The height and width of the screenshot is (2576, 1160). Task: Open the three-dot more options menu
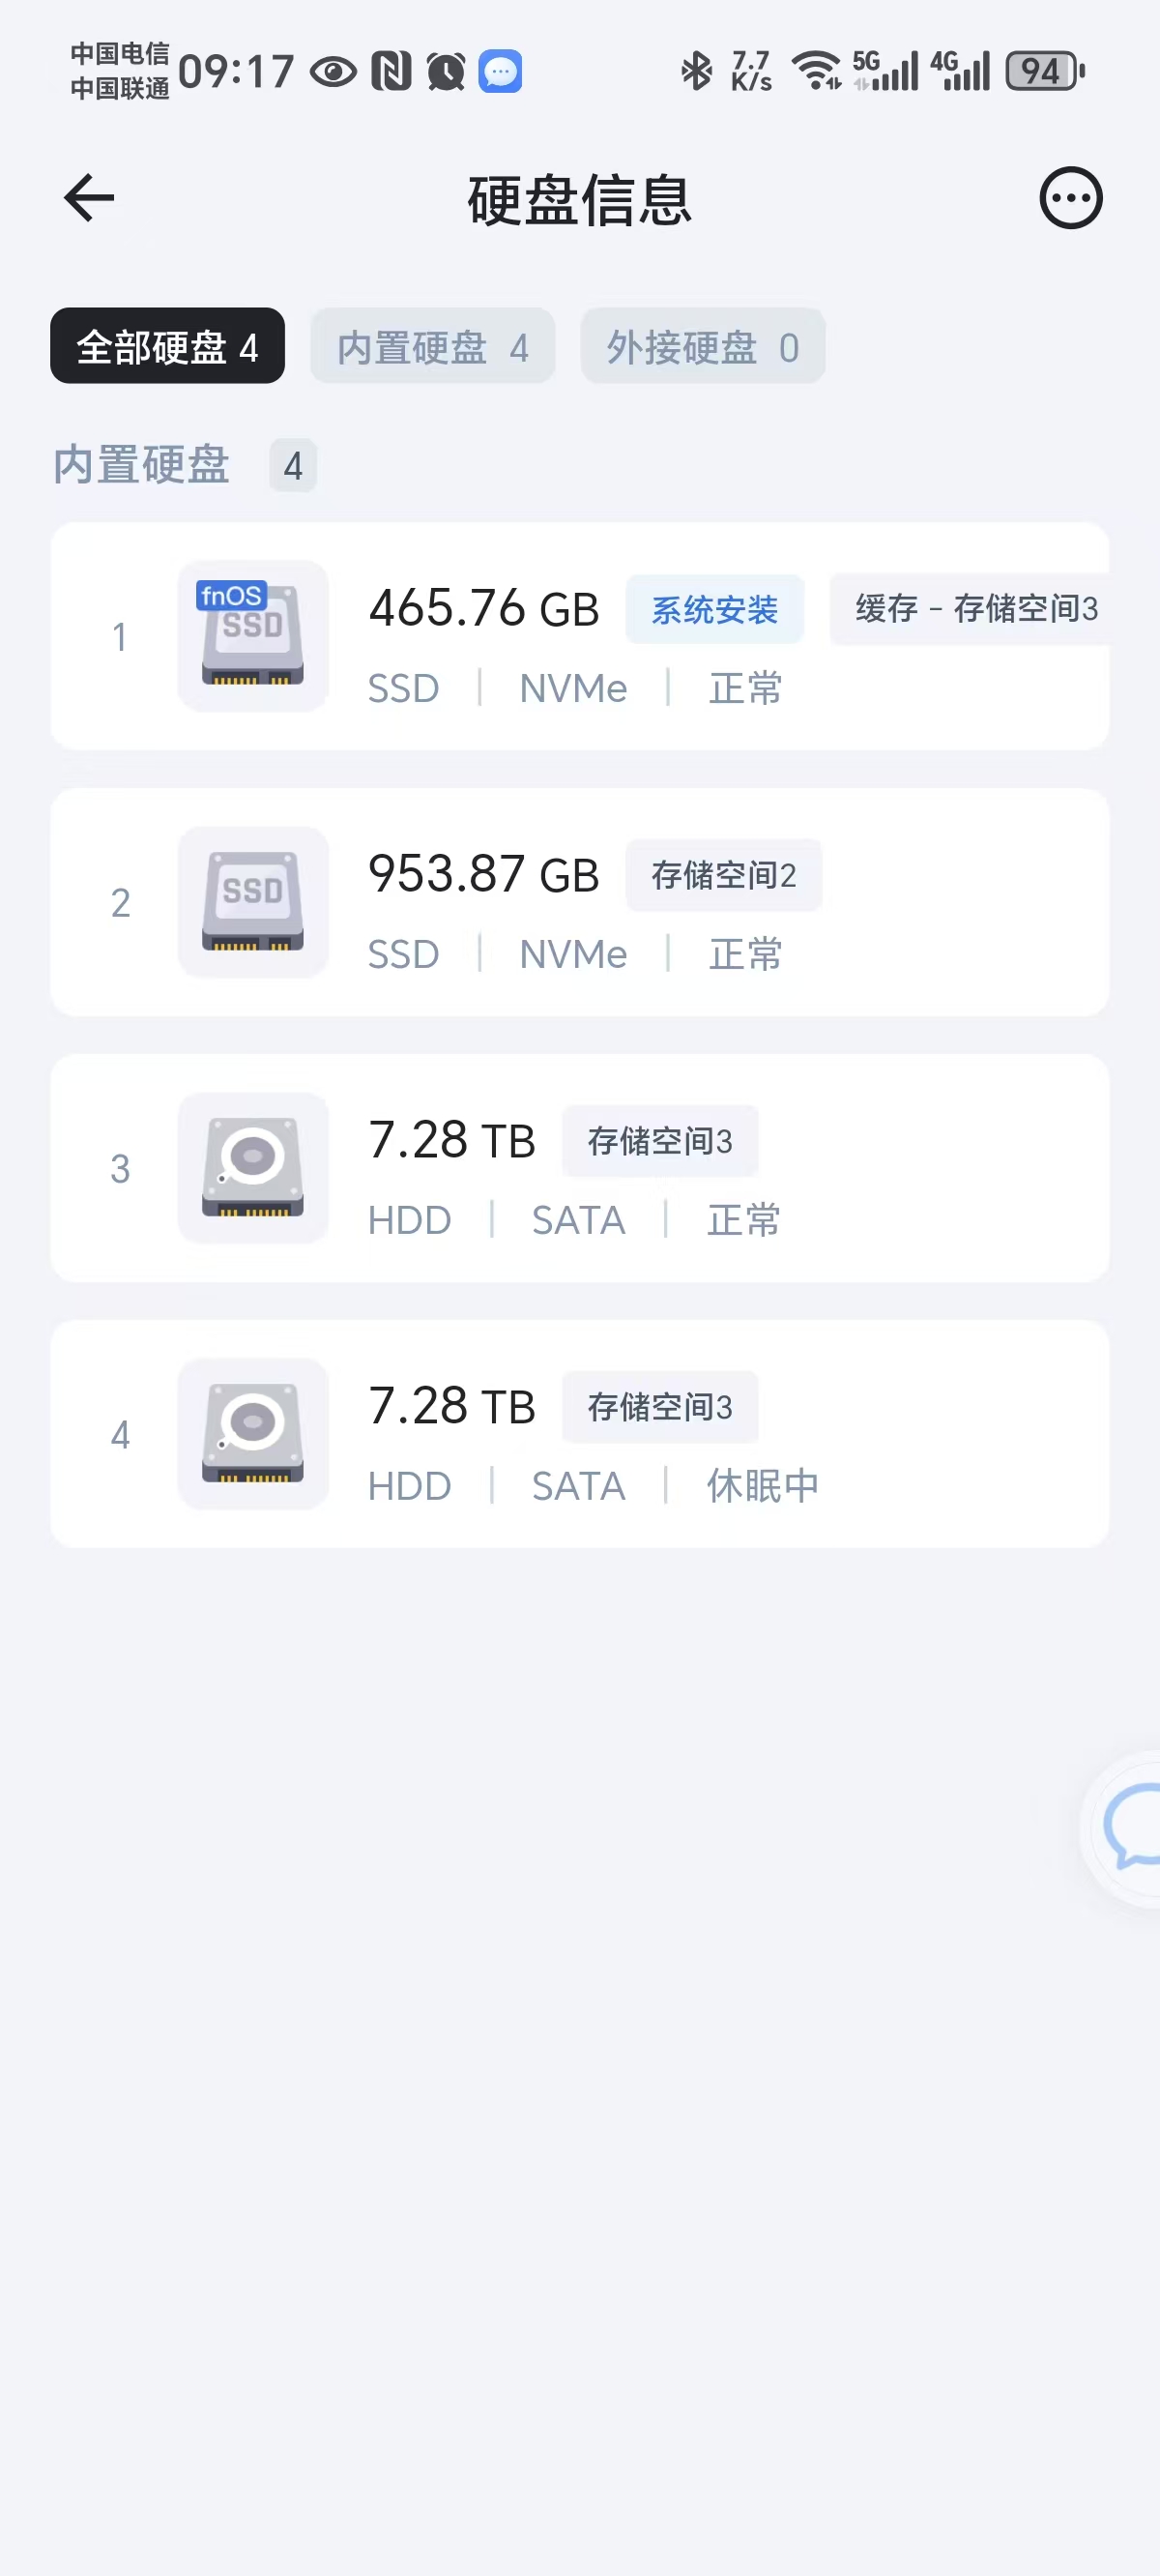pos(1070,197)
